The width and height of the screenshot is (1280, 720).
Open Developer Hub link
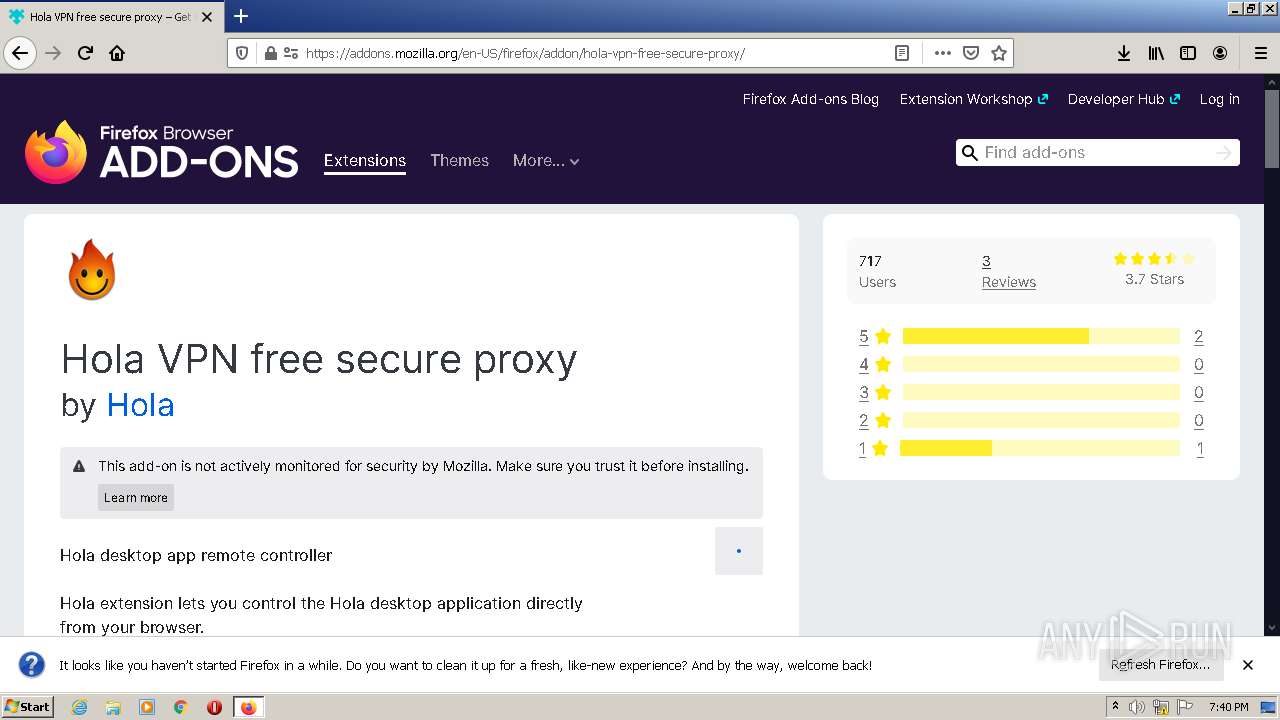click(1123, 99)
